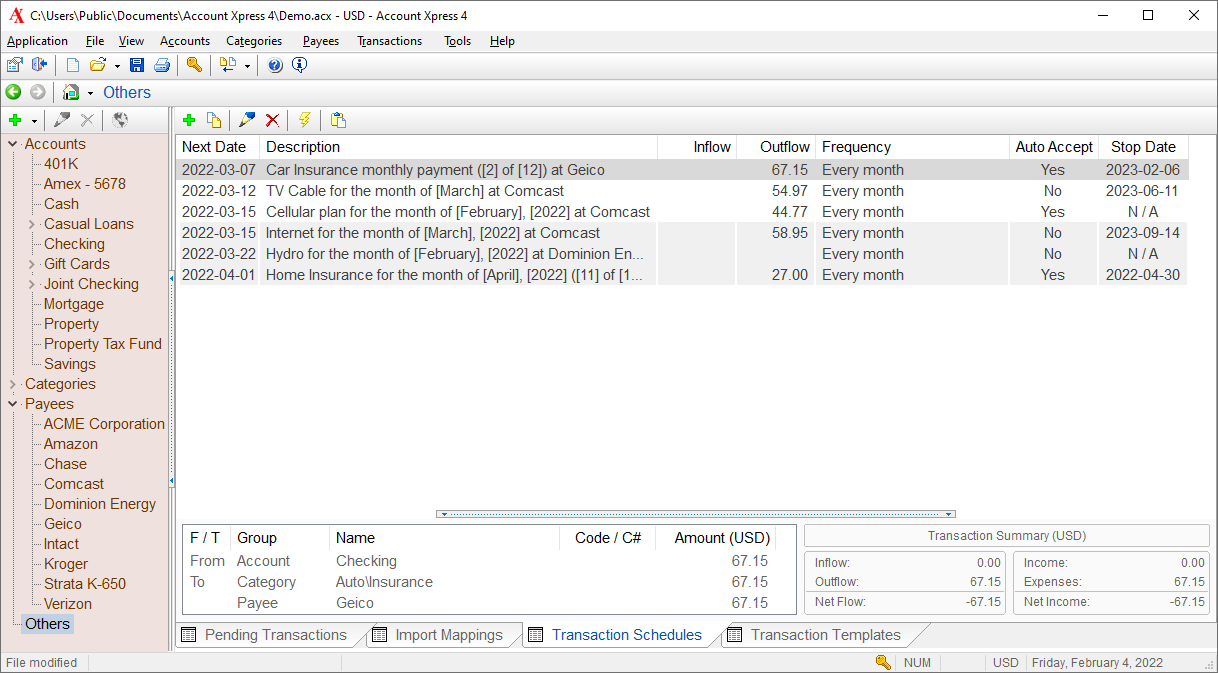Viewport: 1218px width, 673px height.
Task: Click the blue question mark help icon
Action: 275,66
